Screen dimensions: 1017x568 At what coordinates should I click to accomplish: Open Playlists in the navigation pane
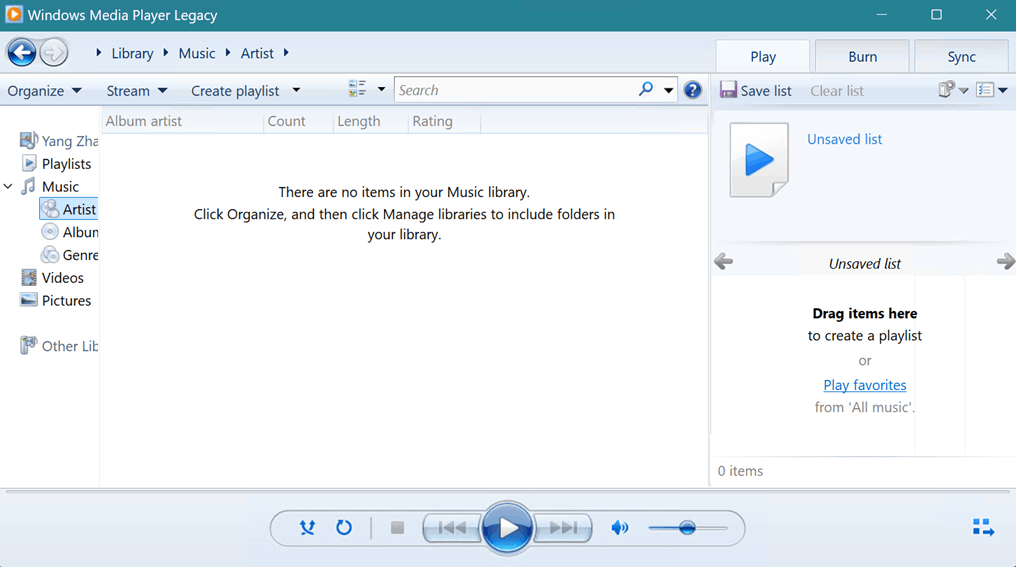pyautogui.click(x=56, y=163)
